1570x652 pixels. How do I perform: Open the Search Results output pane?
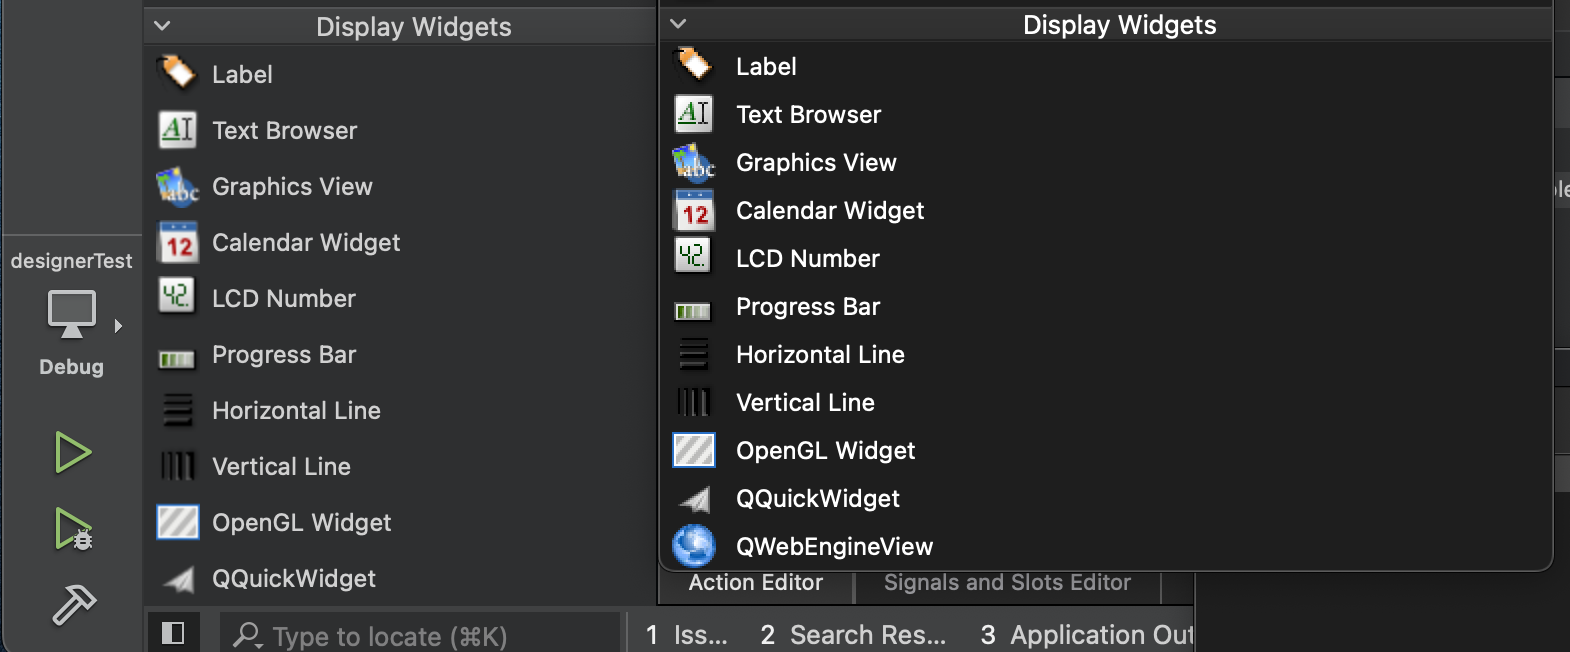pyautogui.click(x=853, y=635)
